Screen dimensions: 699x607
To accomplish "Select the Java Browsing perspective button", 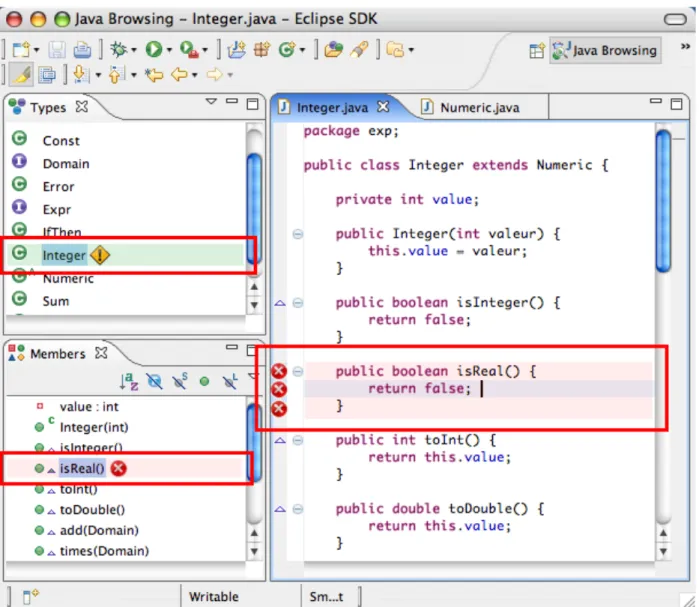I will coord(605,50).
